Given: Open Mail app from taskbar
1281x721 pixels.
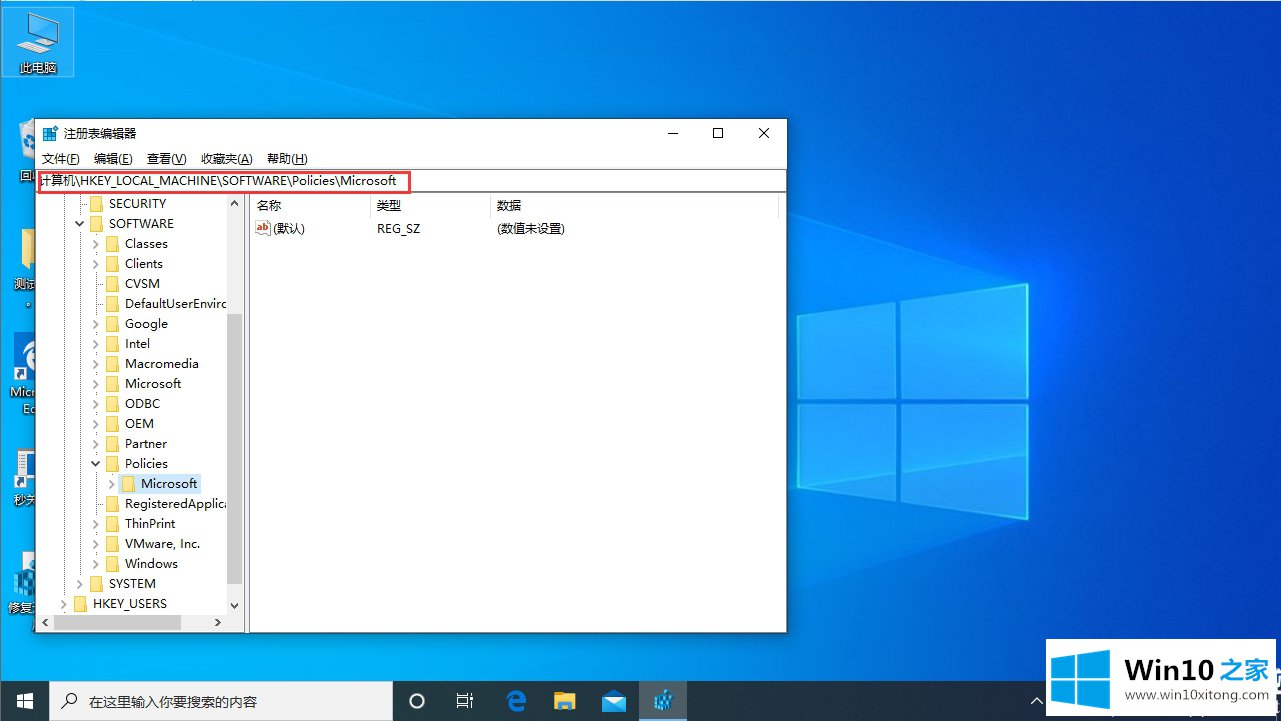Looking at the screenshot, I should [614, 701].
